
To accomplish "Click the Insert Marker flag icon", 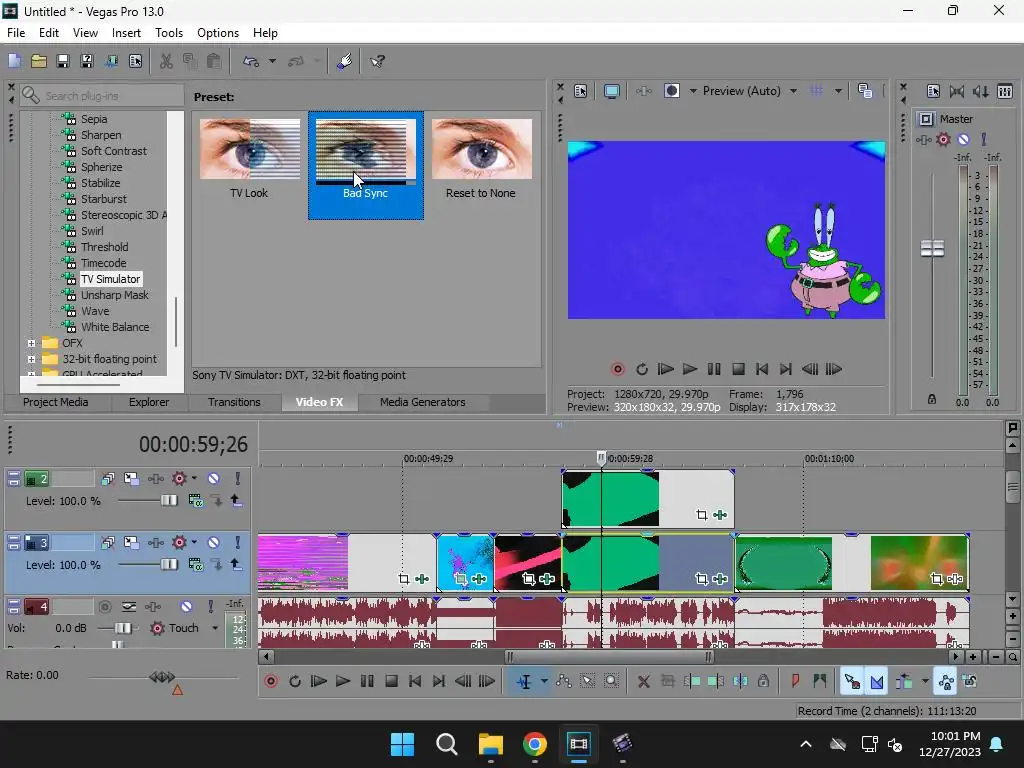I will point(795,682).
